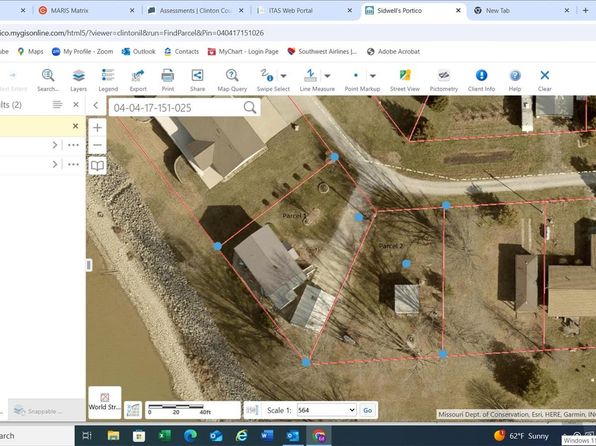Open second result's more options ellipsis
596x446 pixels.
73,164
